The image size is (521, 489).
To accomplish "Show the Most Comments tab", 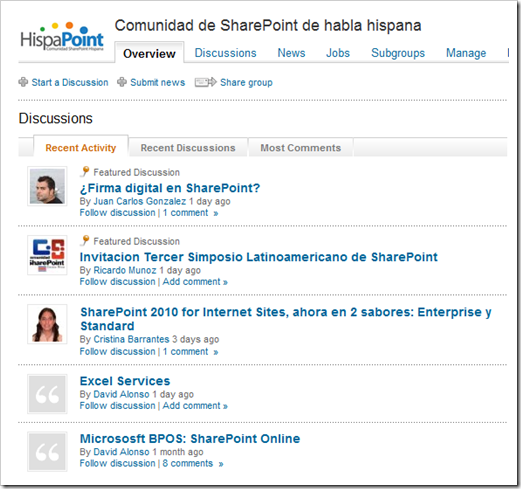I will coord(301,148).
